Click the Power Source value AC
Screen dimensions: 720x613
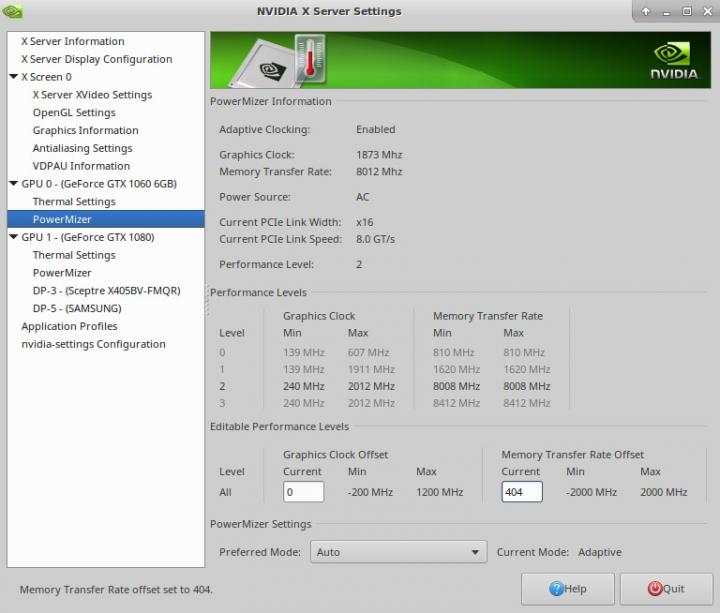363,197
